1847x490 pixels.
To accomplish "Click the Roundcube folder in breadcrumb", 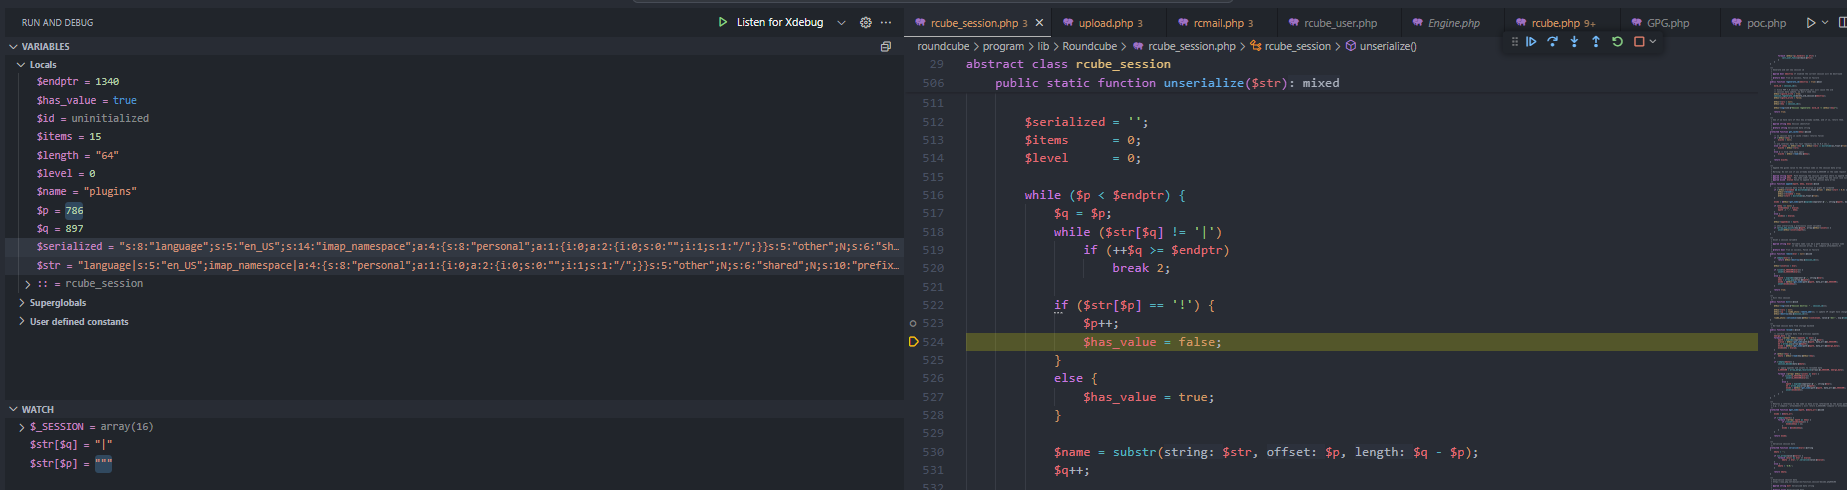I will [1089, 46].
